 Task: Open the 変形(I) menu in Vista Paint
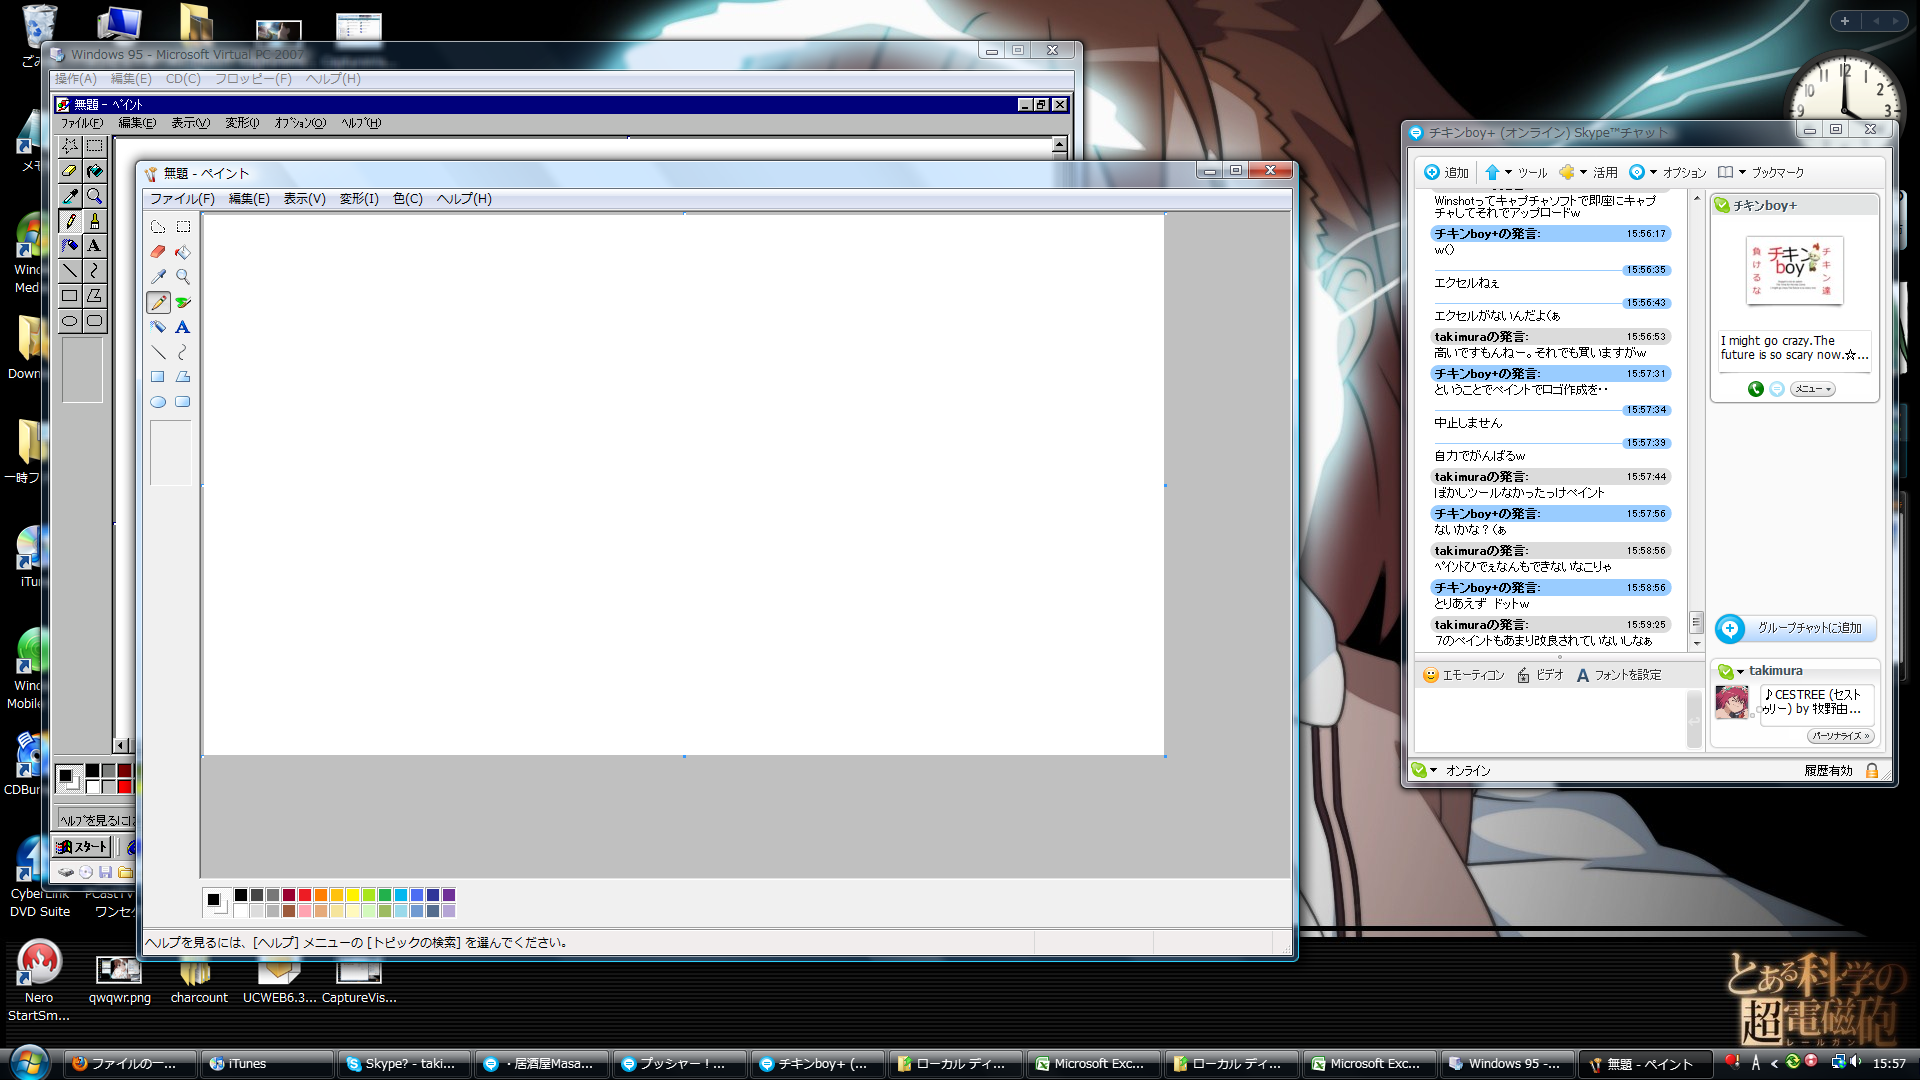(x=359, y=199)
